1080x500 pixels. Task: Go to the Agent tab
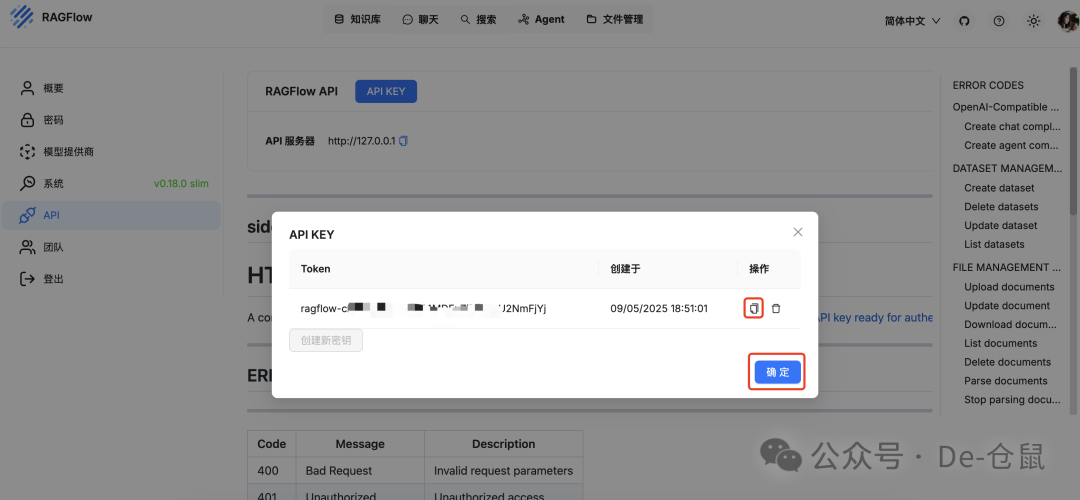click(x=541, y=19)
